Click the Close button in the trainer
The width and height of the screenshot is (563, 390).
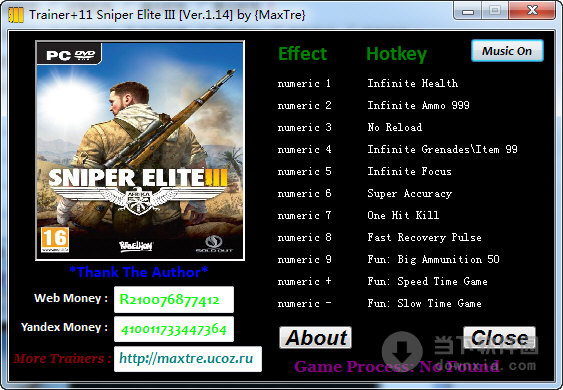click(499, 338)
